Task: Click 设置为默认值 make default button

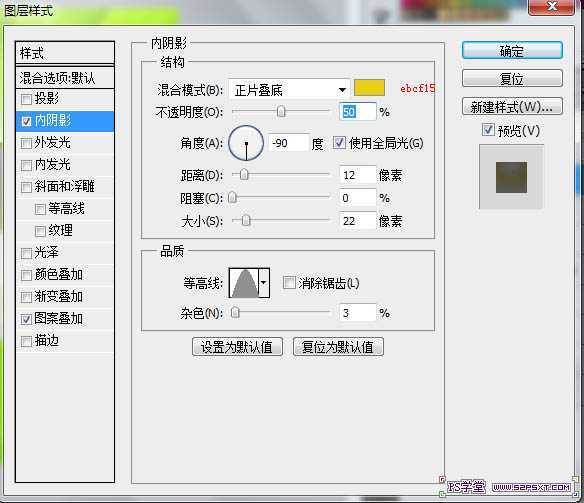Action: [237, 347]
